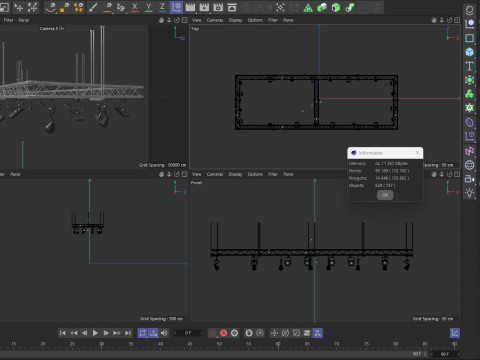Toggle scale keyframe recording icon

click(x=296, y=333)
